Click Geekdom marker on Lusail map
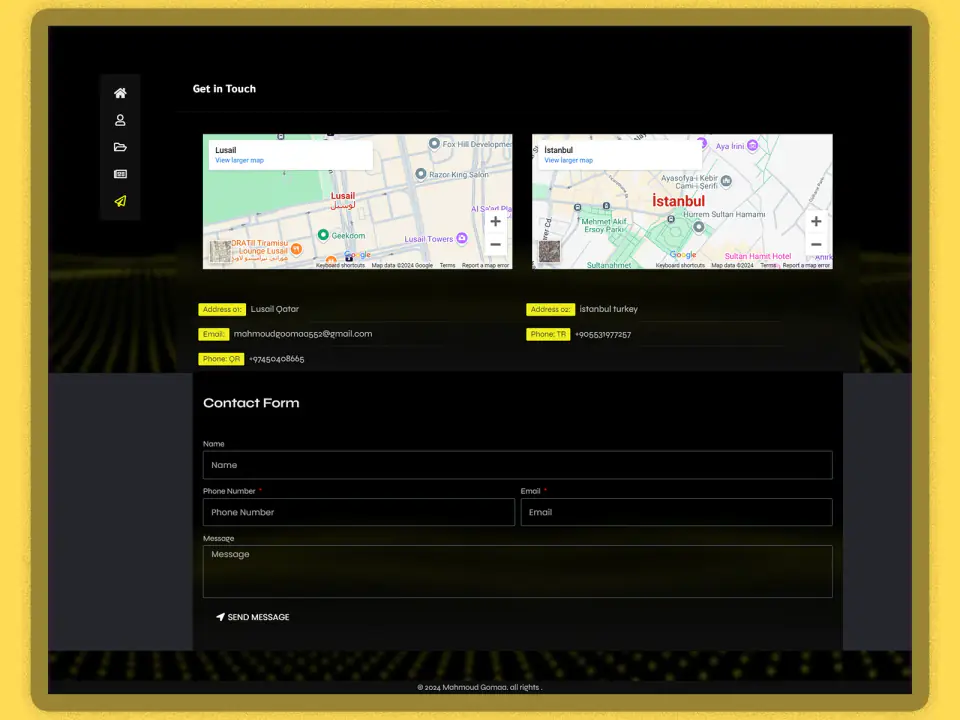This screenshot has height=720, width=960. coord(323,234)
